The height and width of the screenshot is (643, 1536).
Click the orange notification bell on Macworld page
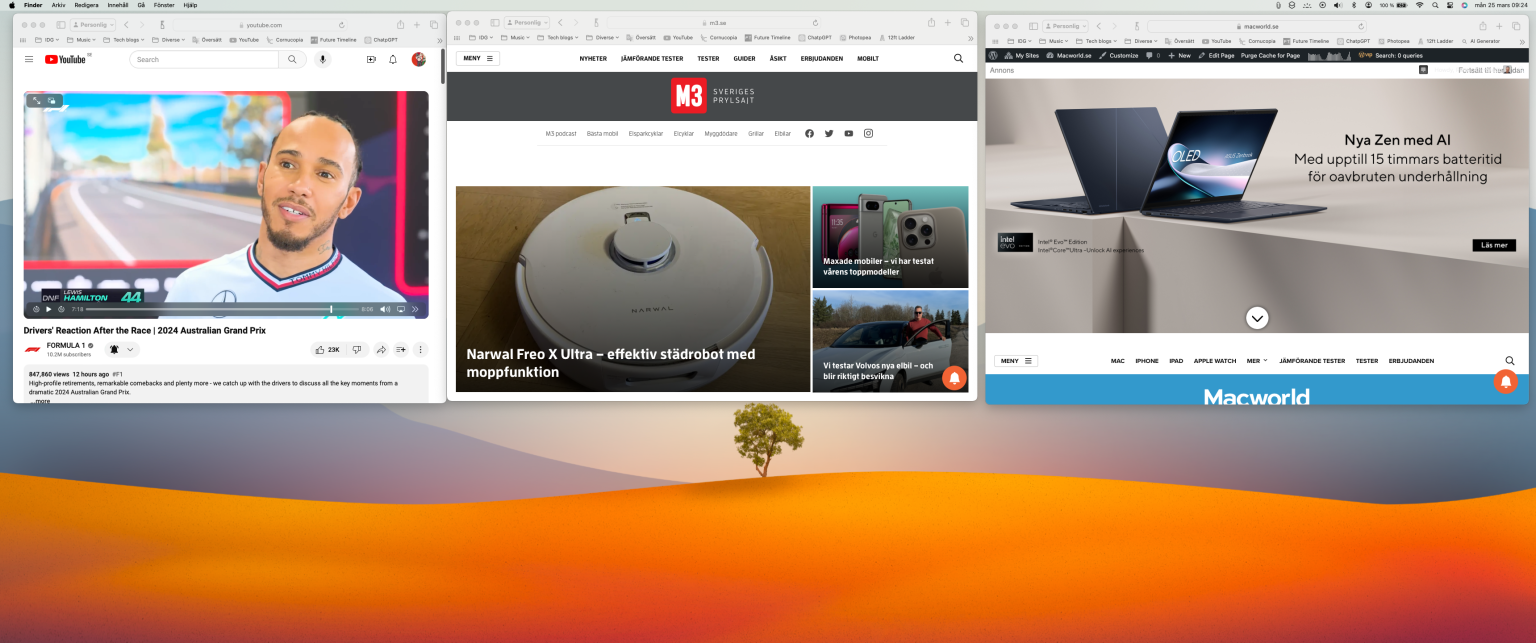point(1505,381)
